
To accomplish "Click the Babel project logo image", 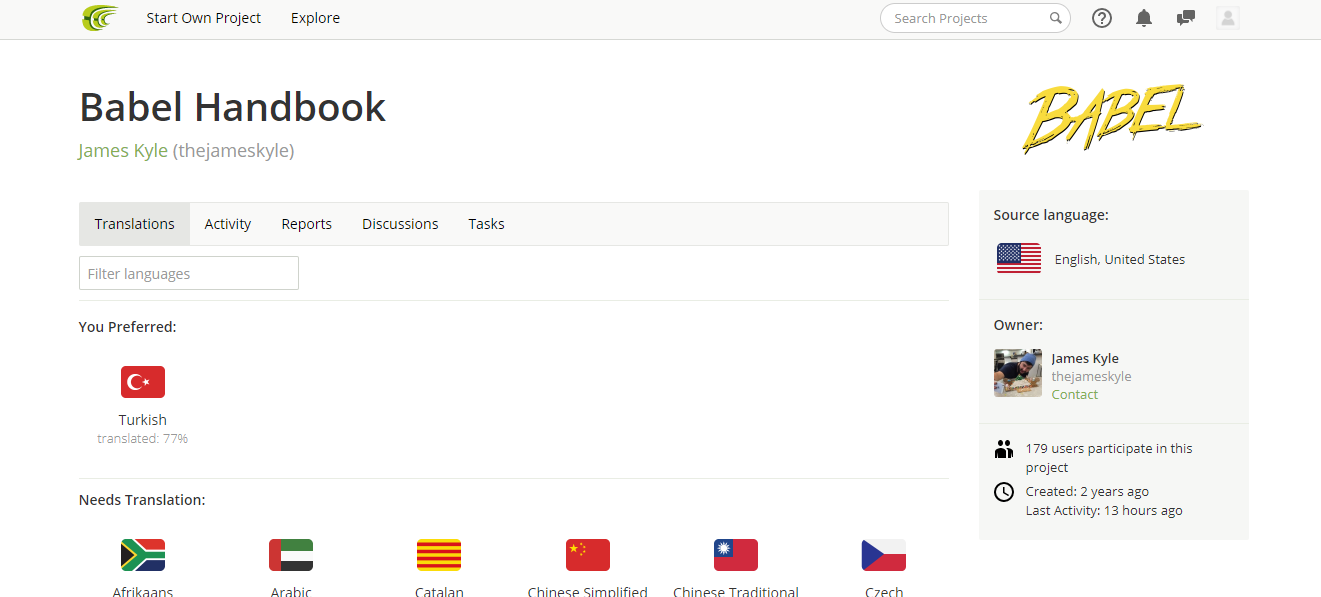I will click(x=1112, y=118).
